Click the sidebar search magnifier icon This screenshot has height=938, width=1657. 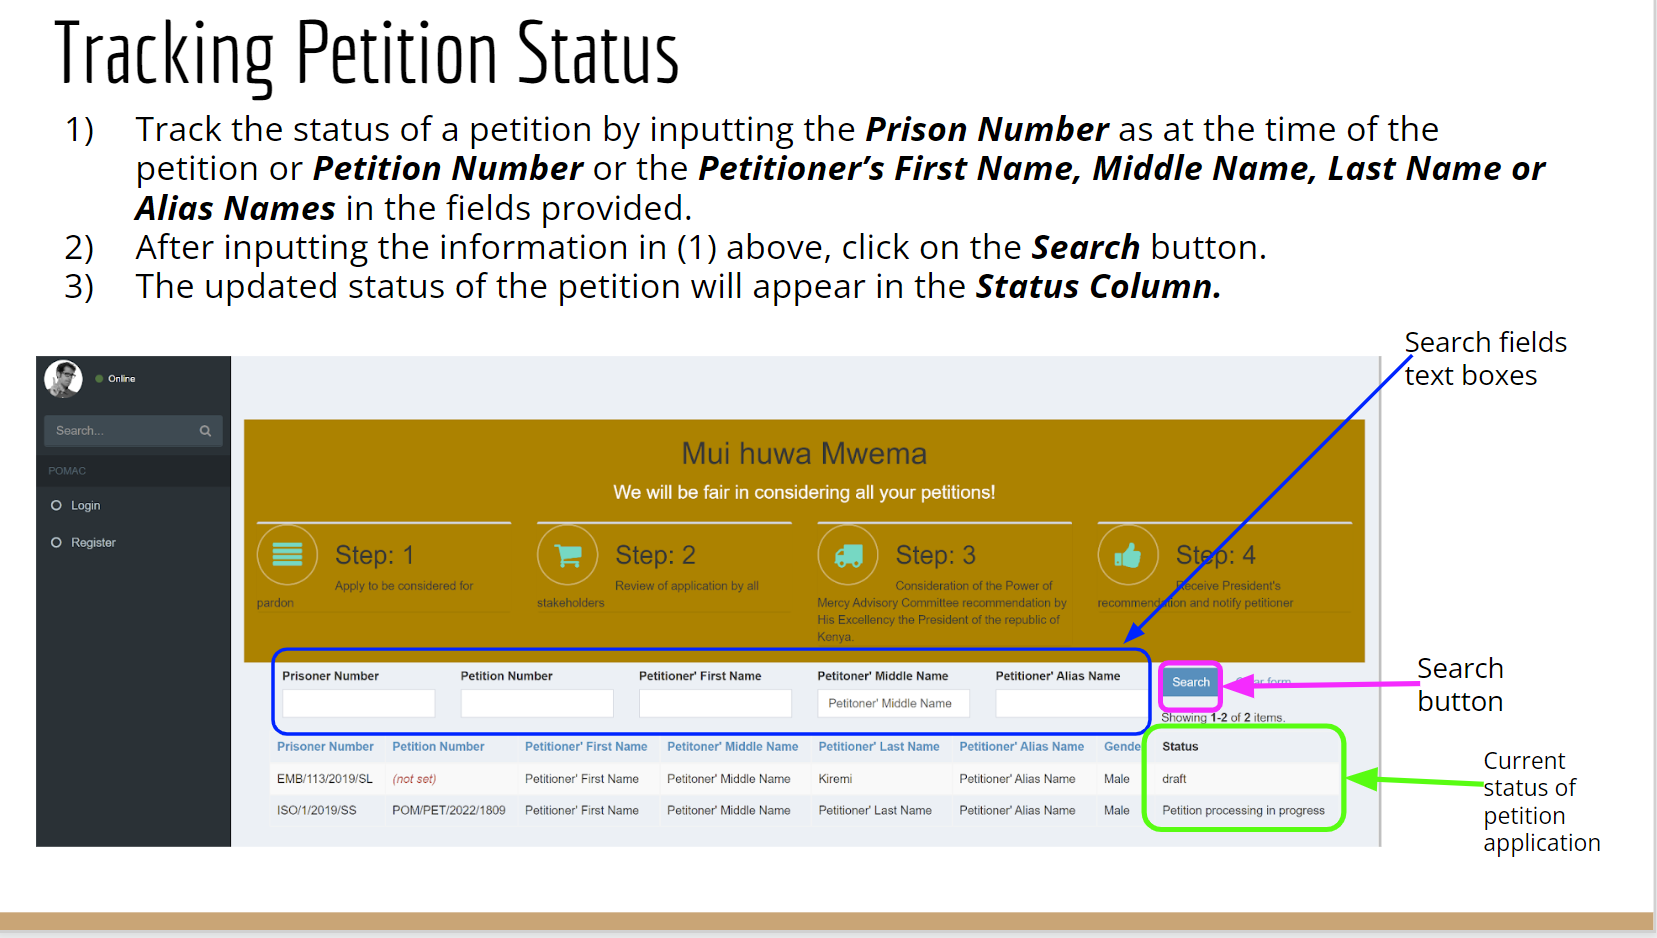[205, 431]
